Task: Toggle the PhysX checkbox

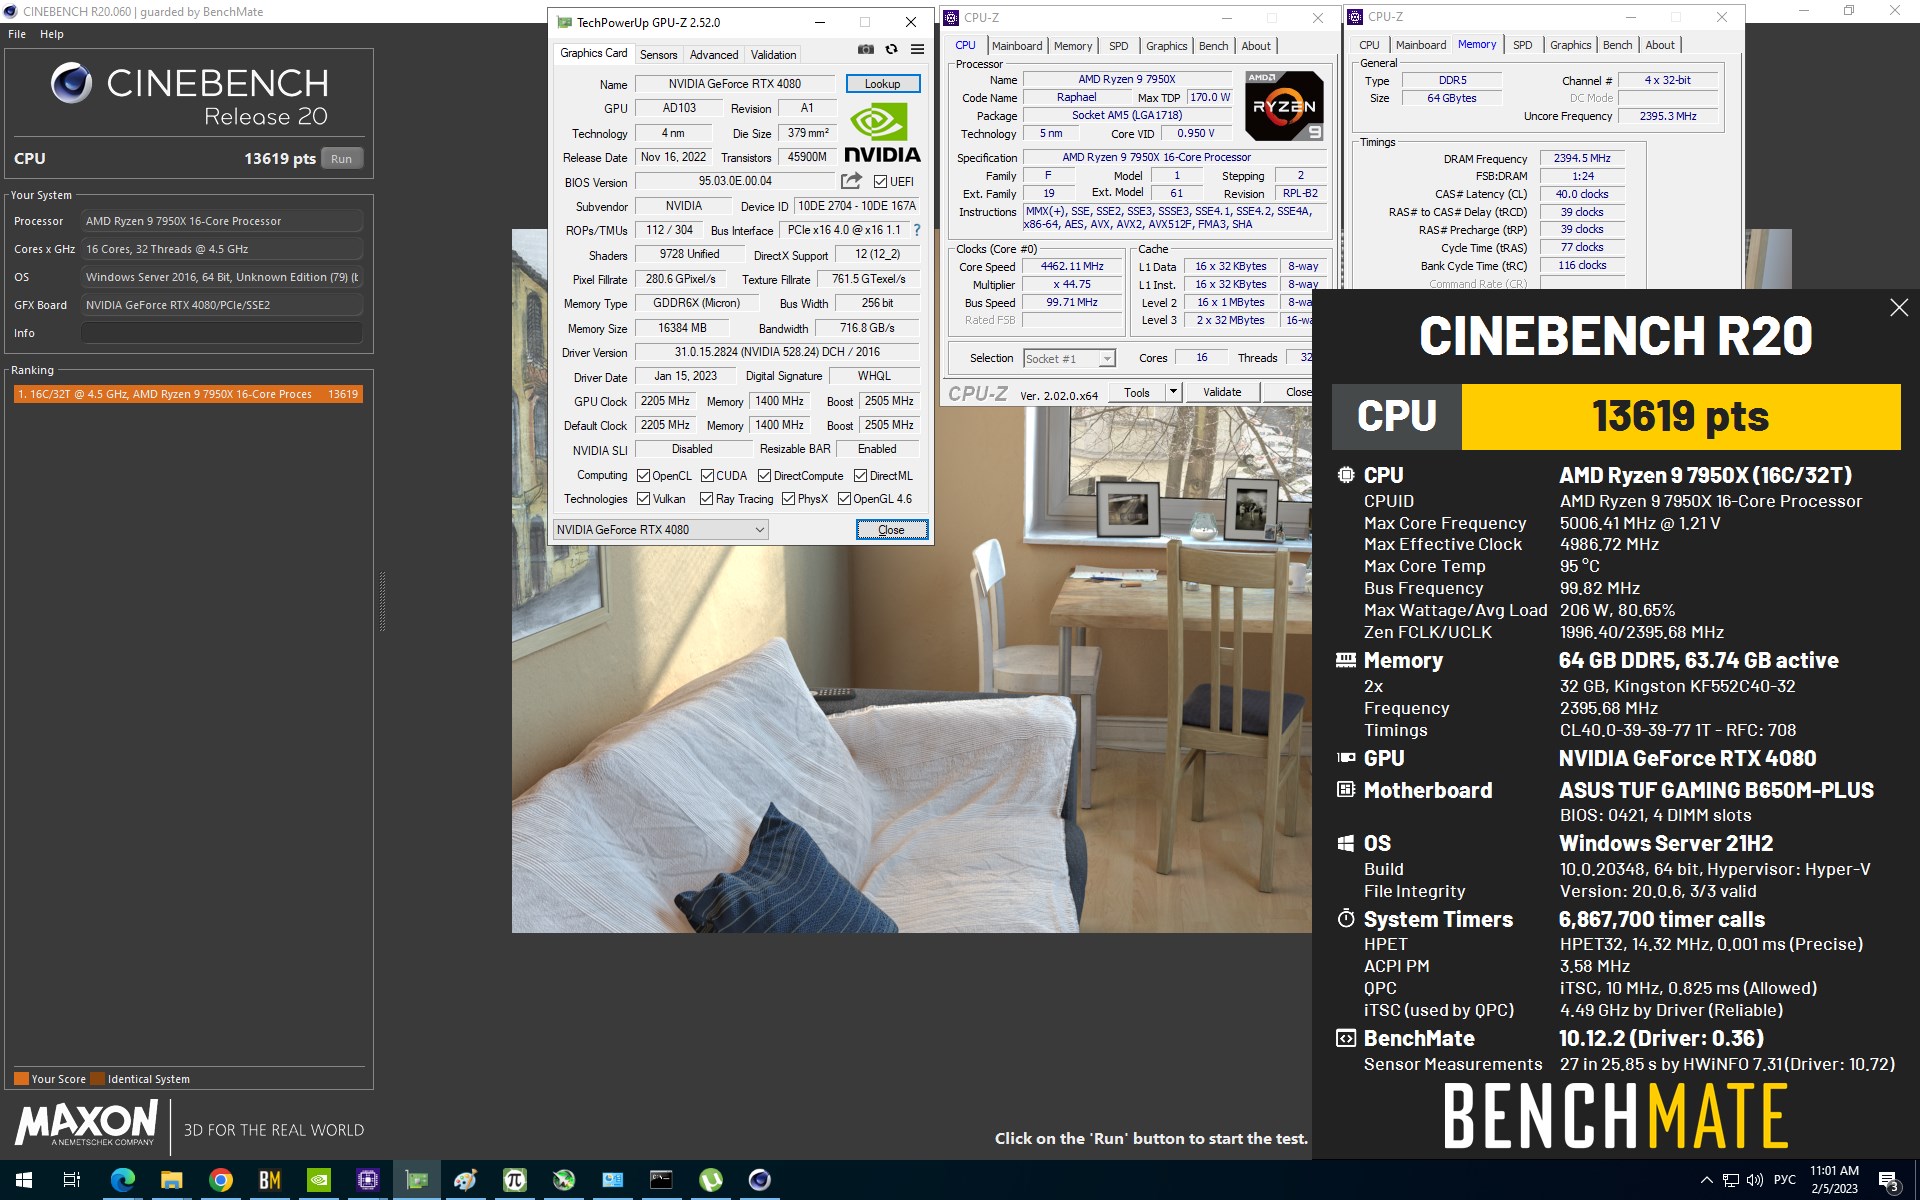Action: (x=788, y=499)
